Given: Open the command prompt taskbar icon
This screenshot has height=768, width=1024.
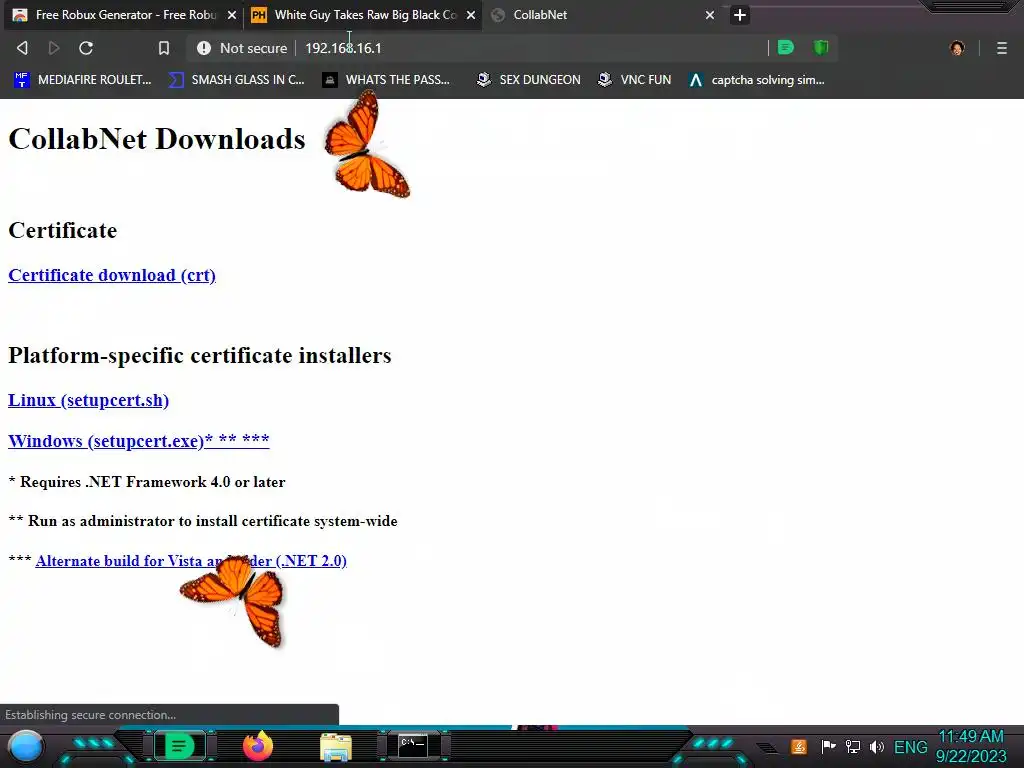Looking at the screenshot, I should tap(413, 746).
